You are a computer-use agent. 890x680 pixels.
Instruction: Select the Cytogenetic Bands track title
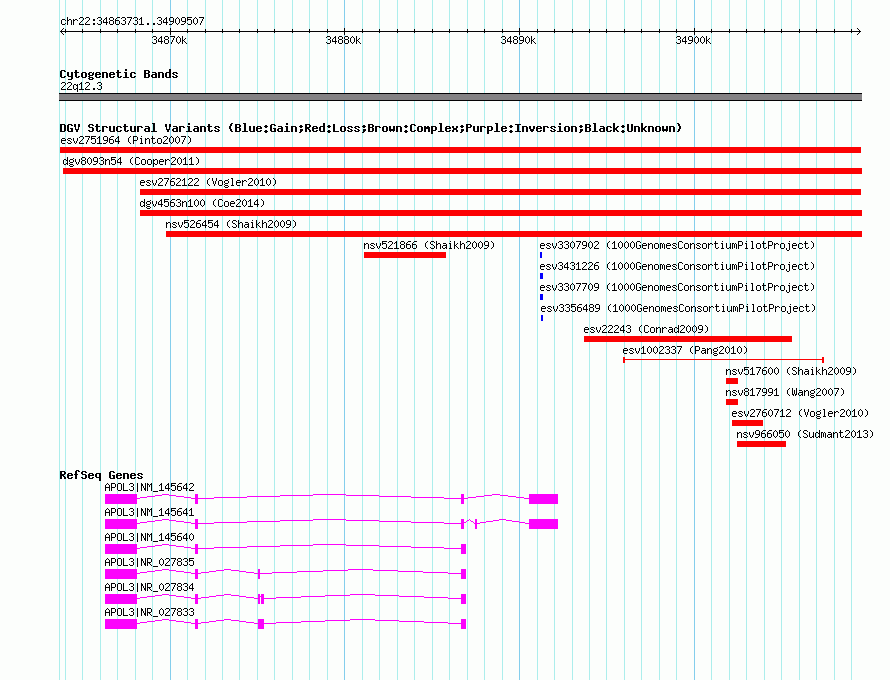click(x=119, y=74)
